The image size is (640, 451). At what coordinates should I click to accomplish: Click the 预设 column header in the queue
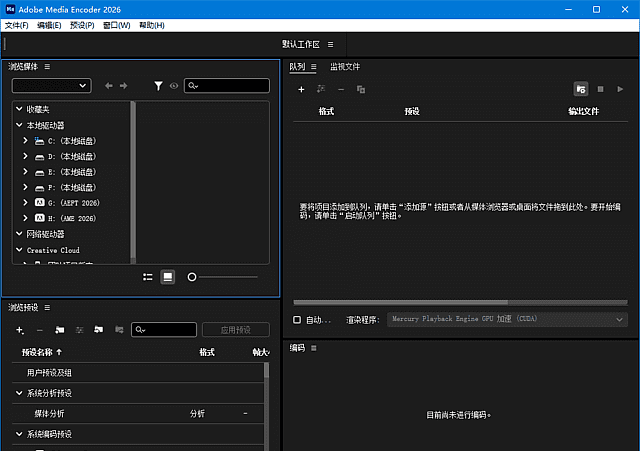412,111
